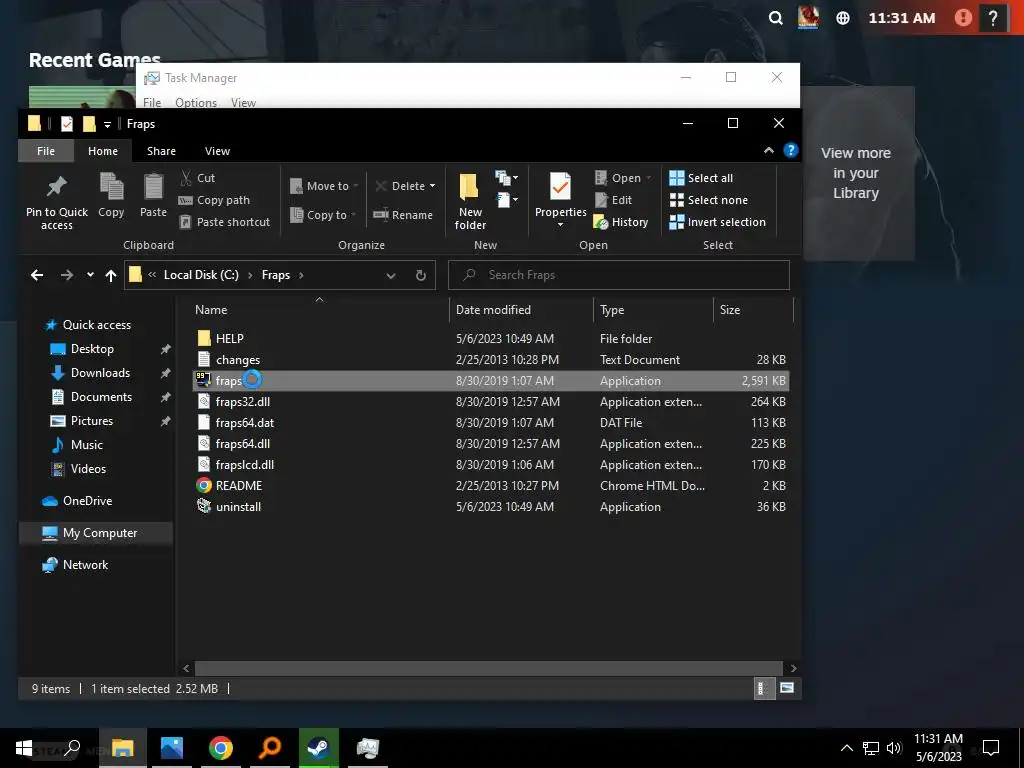Image resolution: width=1024 pixels, height=768 pixels.
Task: Invert selection in the Fraps folder
Action: pyautogui.click(x=718, y=222)
